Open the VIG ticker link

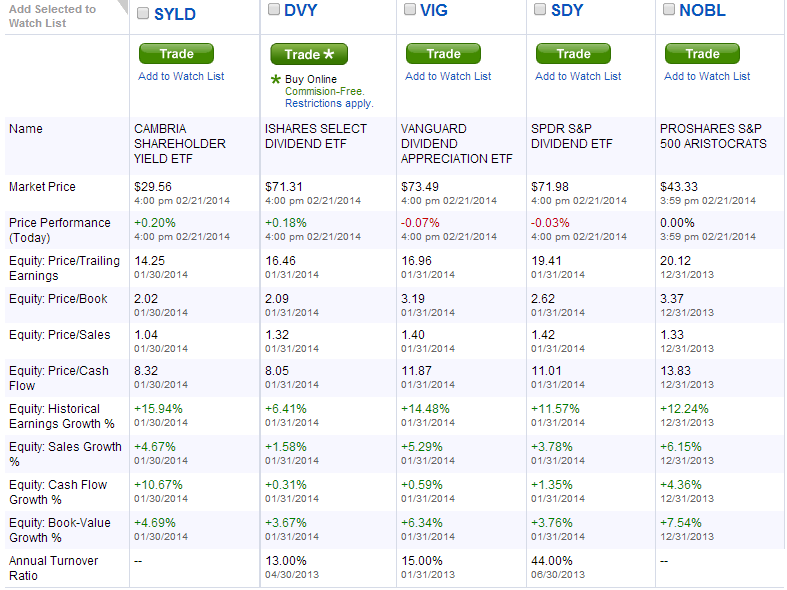(x=434, y=10)
